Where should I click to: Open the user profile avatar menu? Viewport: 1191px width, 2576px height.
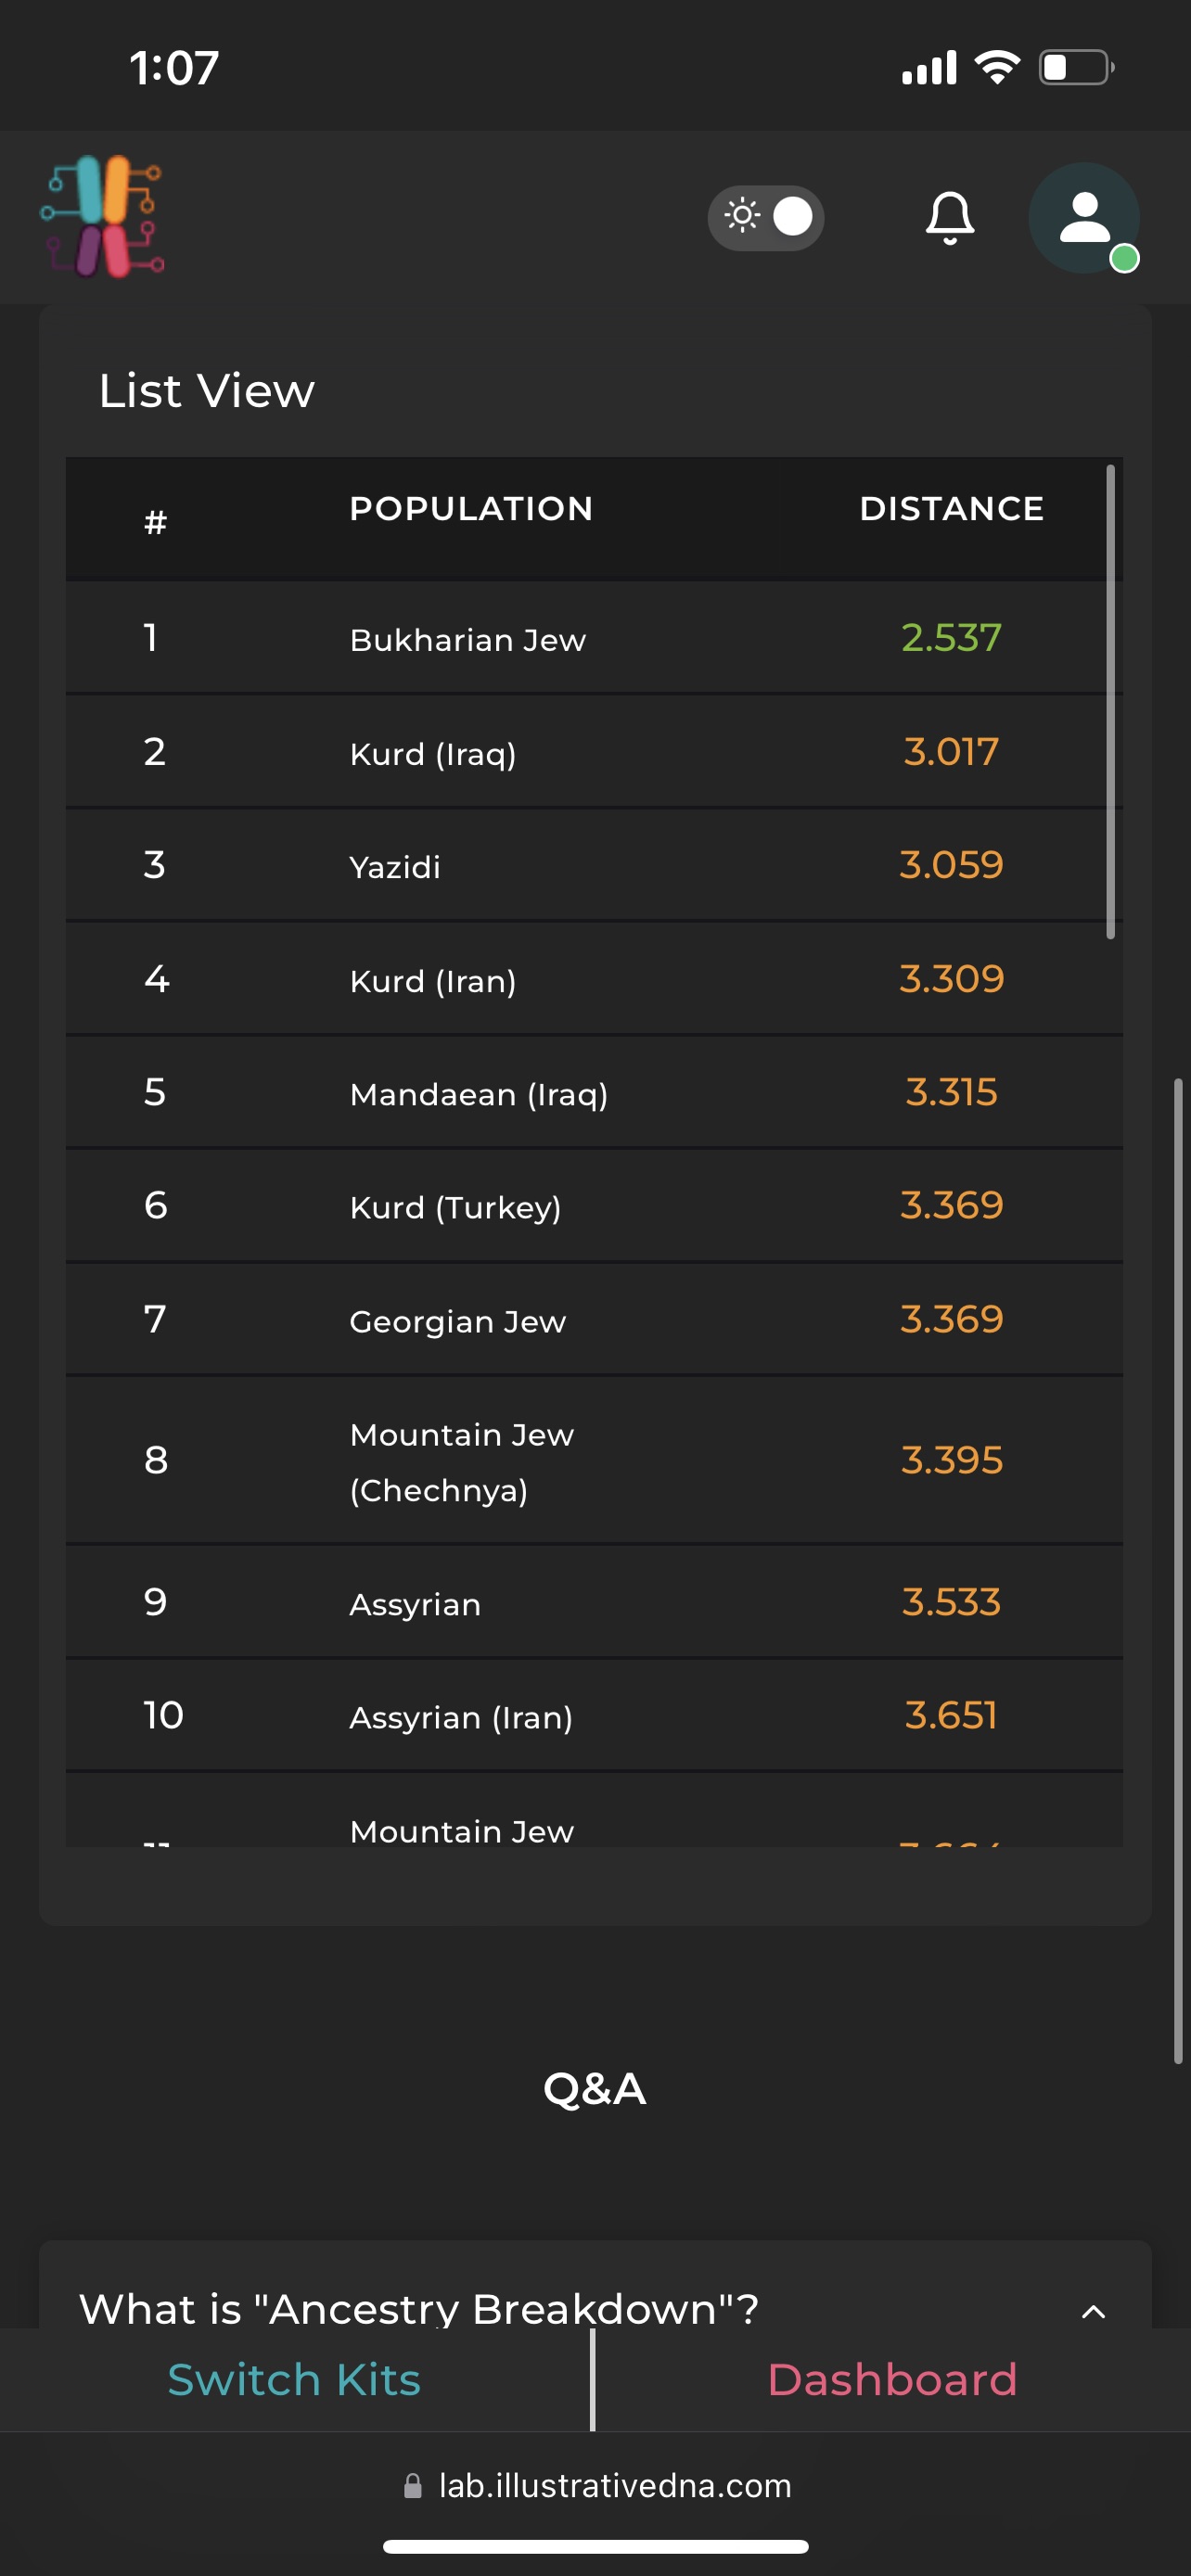pos(1084,217)
